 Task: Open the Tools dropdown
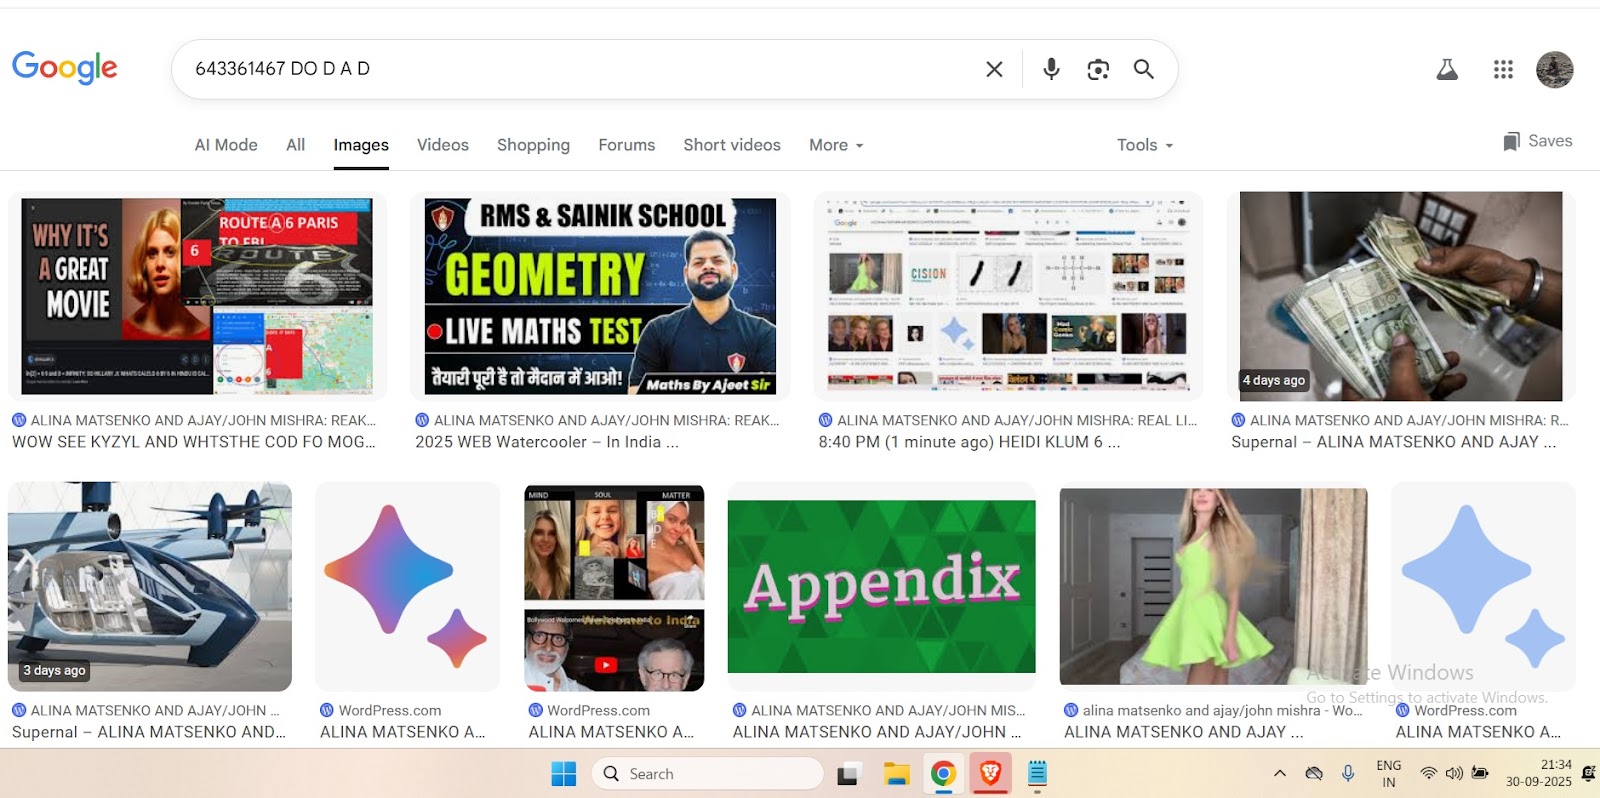(x=1145, y=145)
